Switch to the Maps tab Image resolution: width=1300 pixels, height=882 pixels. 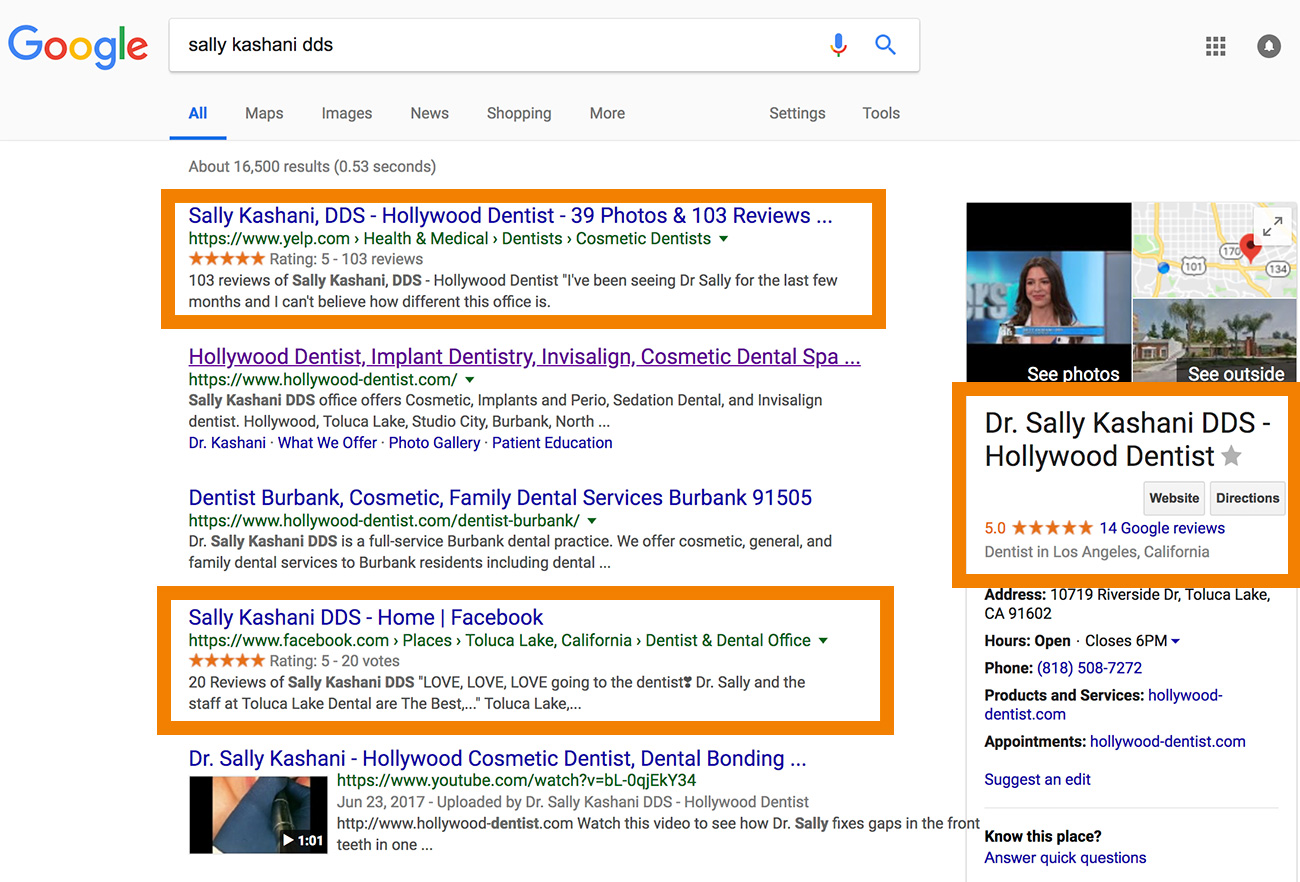point(264,113)
